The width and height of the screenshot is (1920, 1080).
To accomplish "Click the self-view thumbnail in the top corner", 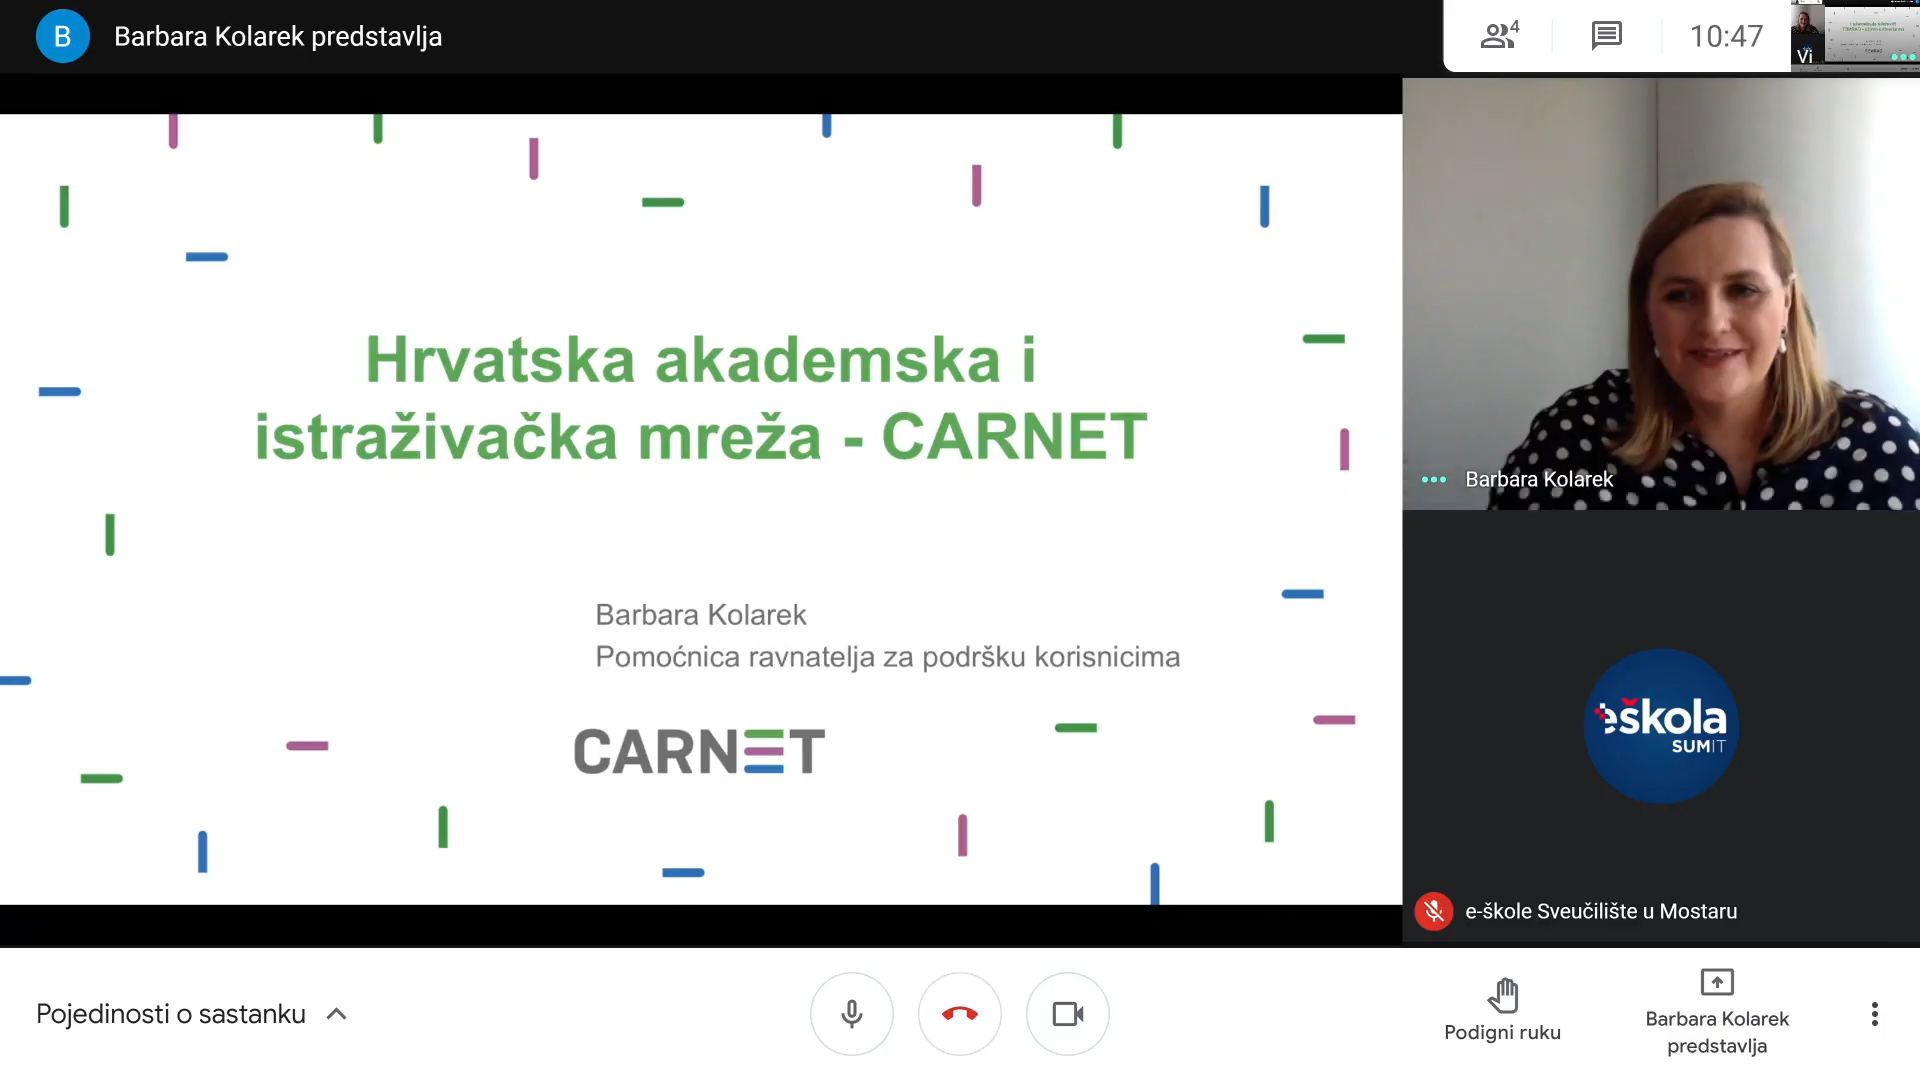I will (1855, 36).
